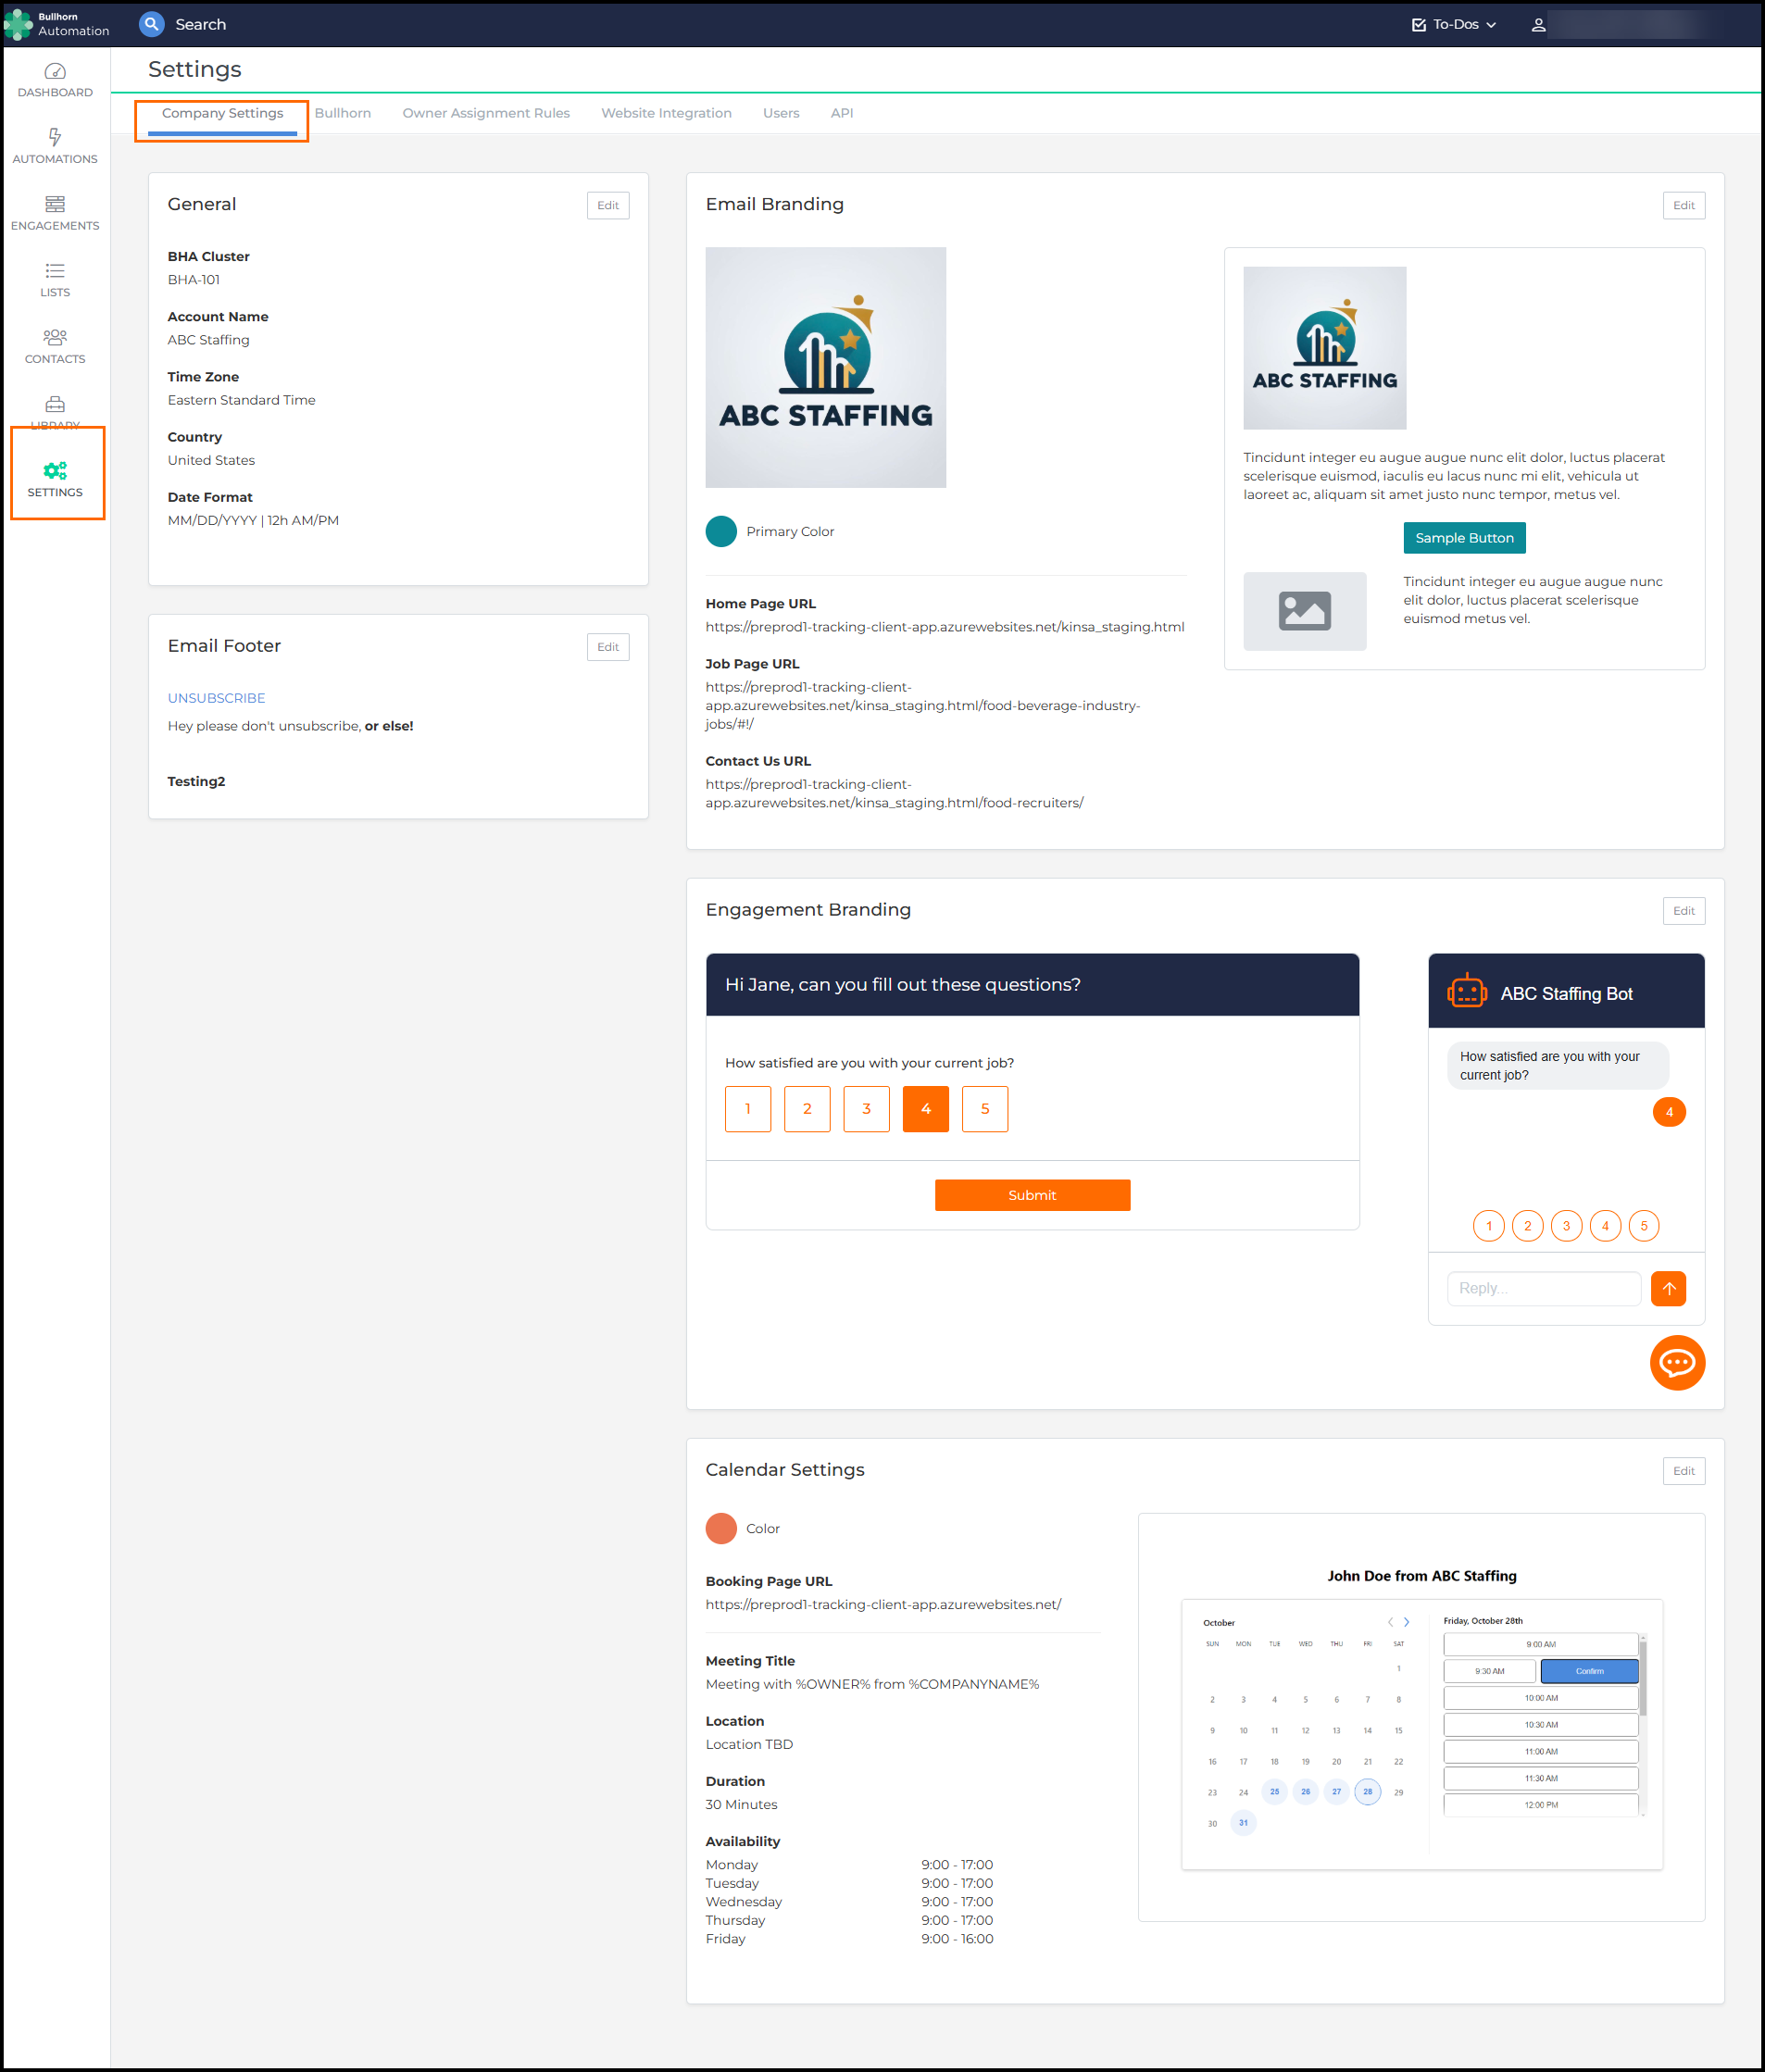
Task: Switch to the Owner Assignment Rules tab
Action: click(486, 113)
